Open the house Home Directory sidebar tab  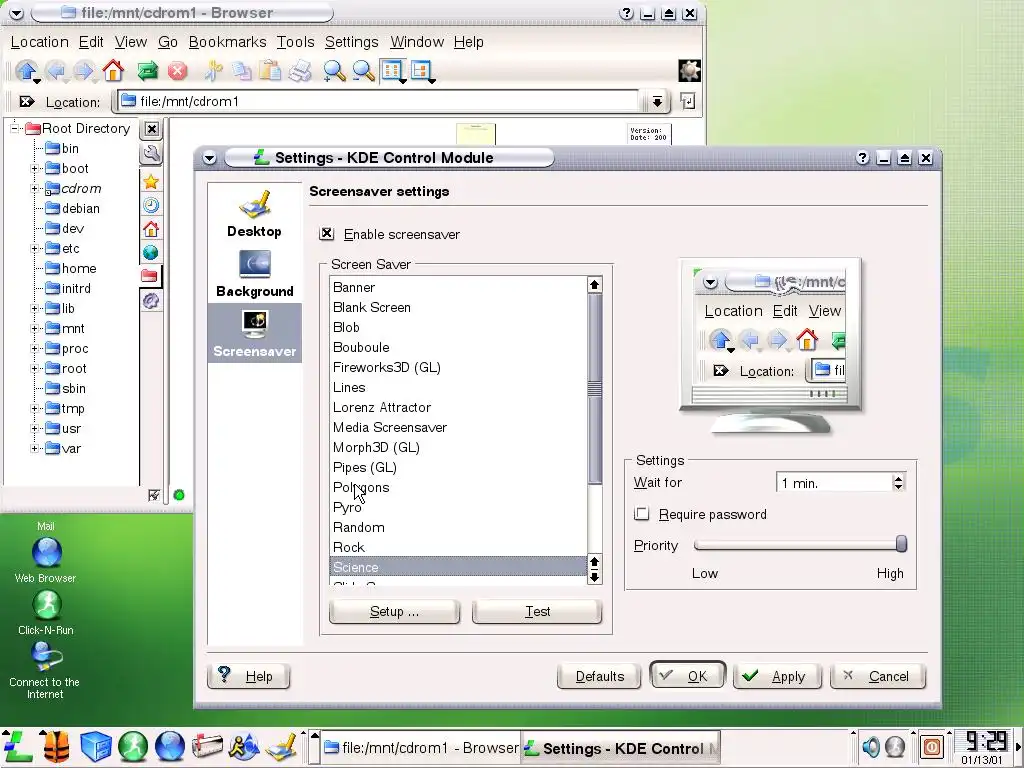(x=151, y=229)
